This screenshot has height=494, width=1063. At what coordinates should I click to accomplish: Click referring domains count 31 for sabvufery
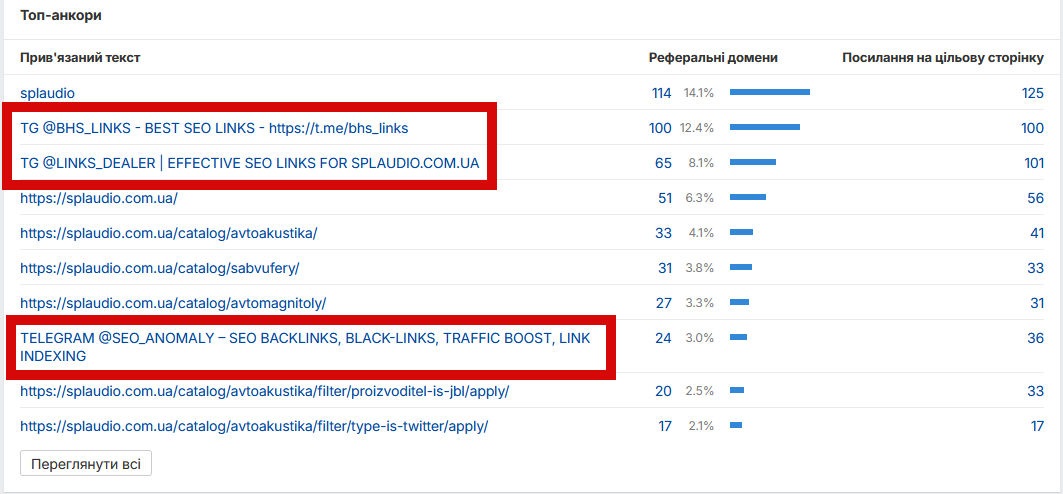(x=665, y=268)
